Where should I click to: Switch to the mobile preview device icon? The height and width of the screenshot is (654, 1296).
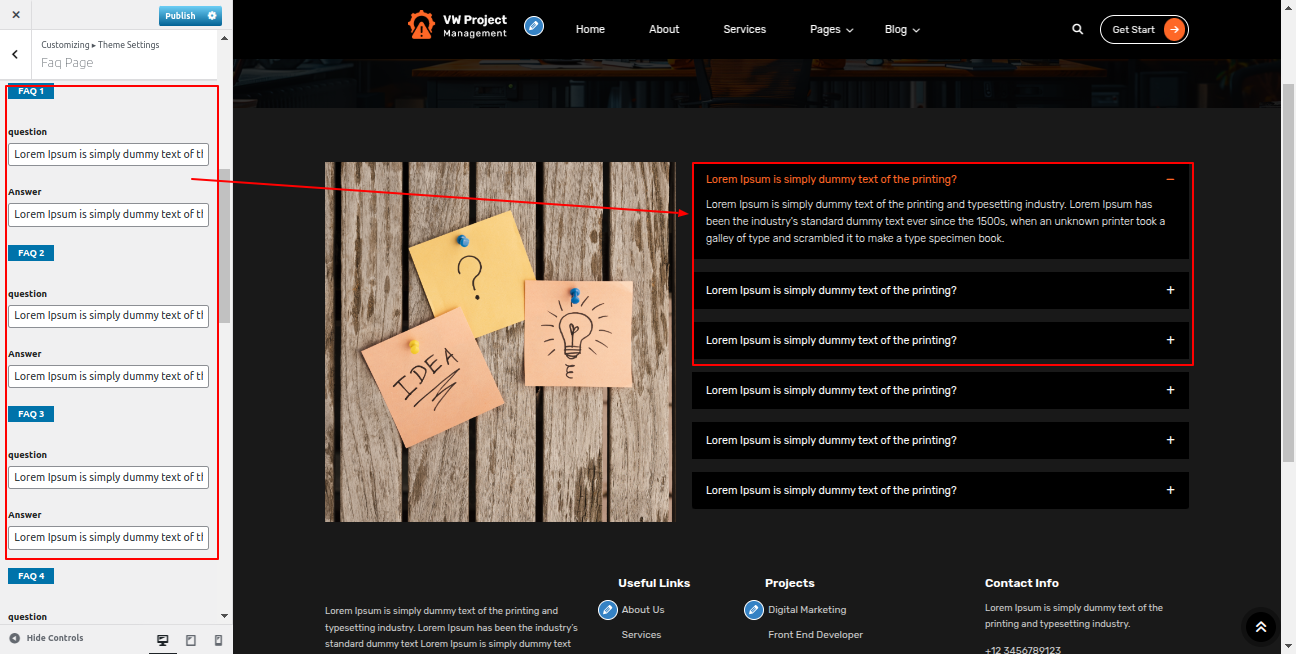(218, 639)
